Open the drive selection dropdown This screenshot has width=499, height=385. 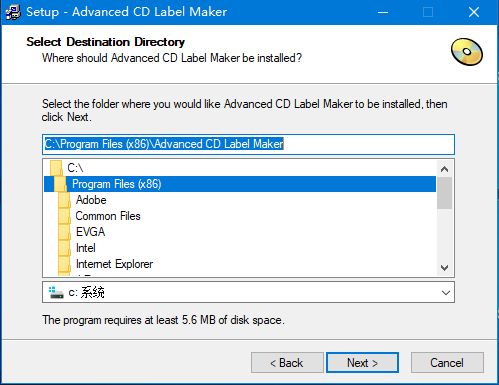[x=446, y=293]
